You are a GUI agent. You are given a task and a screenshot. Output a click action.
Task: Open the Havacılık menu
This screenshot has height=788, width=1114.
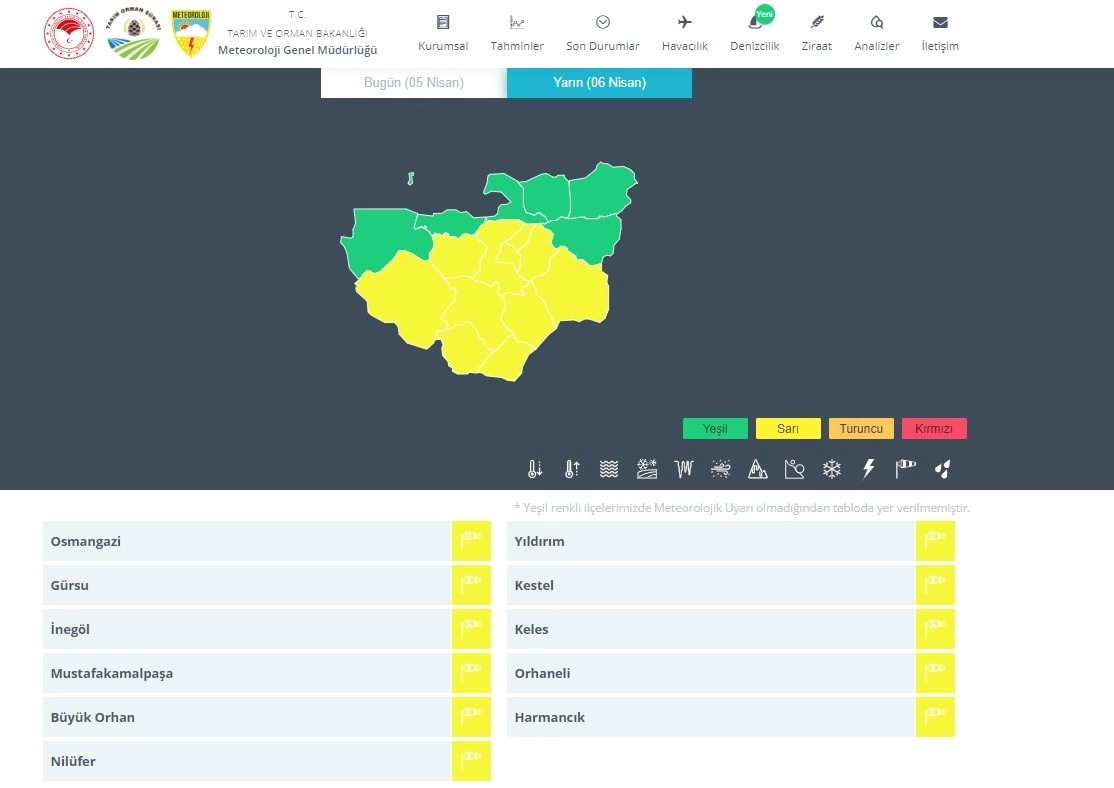click(684, 33)
